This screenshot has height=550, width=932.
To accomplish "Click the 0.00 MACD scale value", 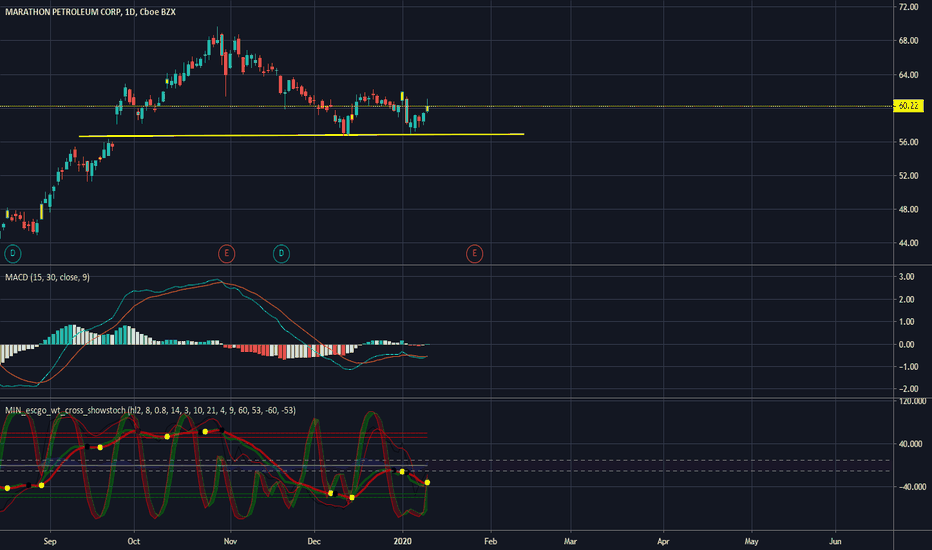I will point(906,345).
